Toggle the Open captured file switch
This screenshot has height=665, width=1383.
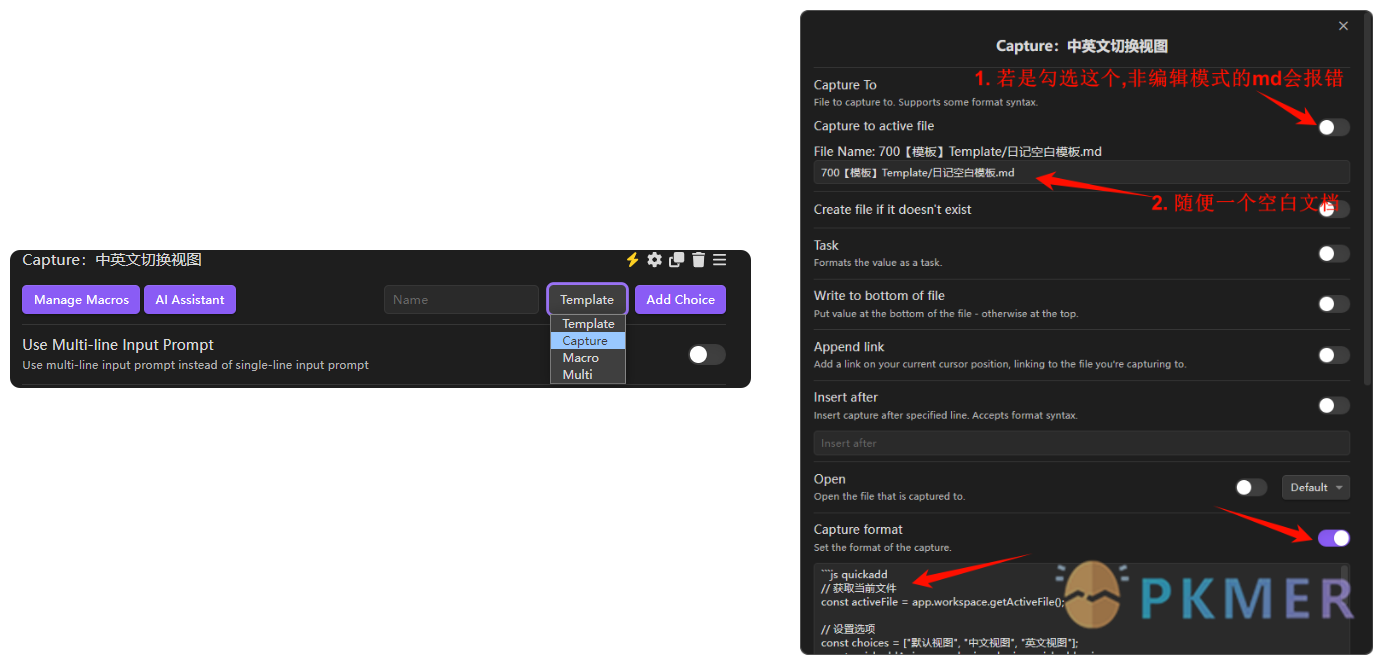point(1251,487)
